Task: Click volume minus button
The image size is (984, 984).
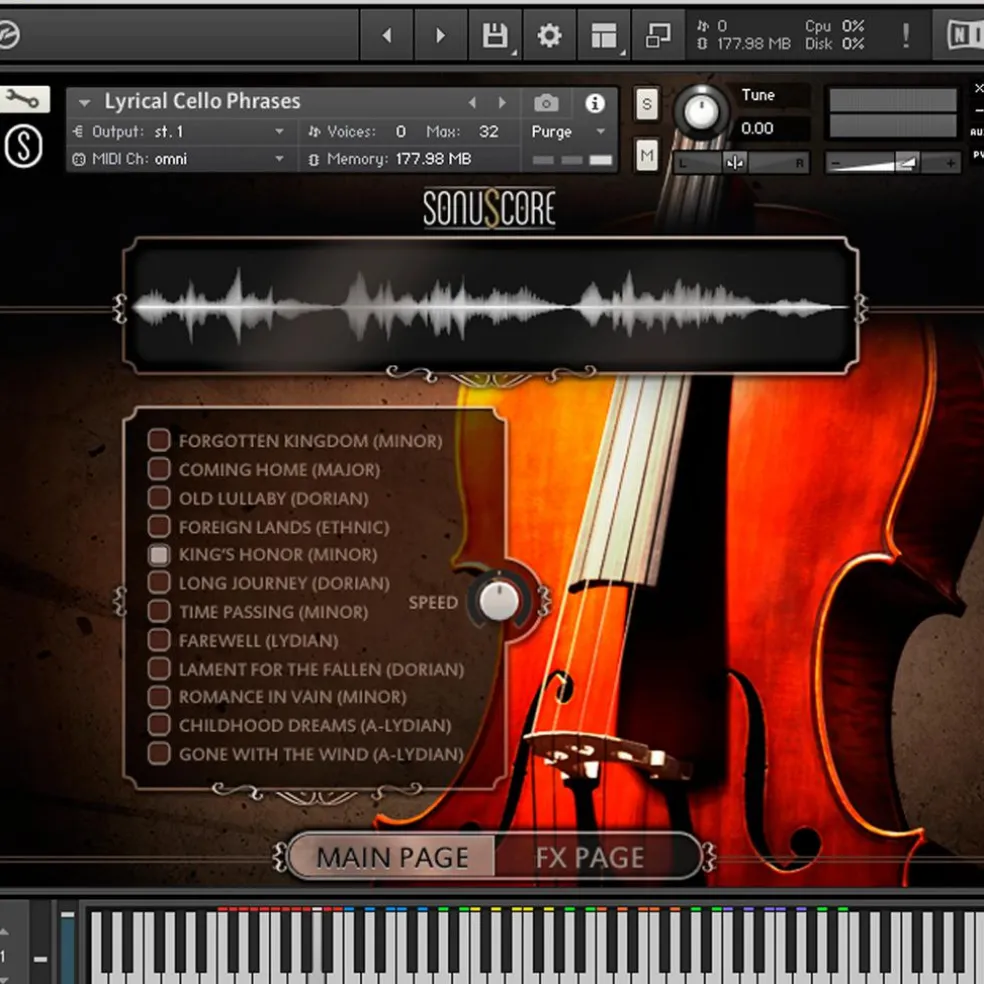Action: pos(835,163)
